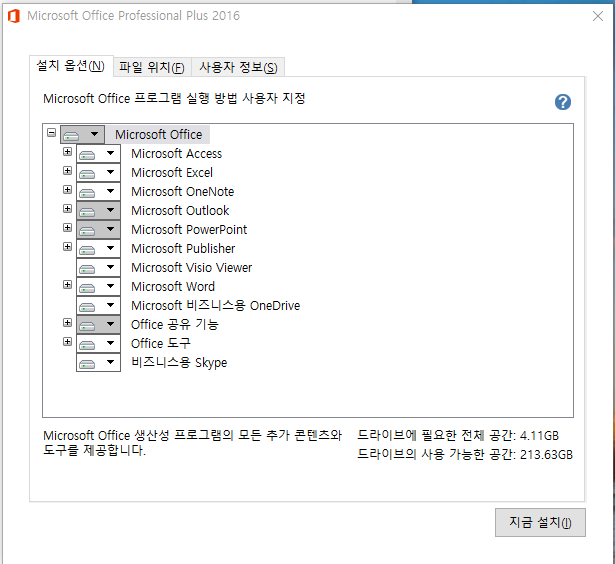
Task: Open install option dropdown for Microsoft Publisher
Action: click(98, 248)
